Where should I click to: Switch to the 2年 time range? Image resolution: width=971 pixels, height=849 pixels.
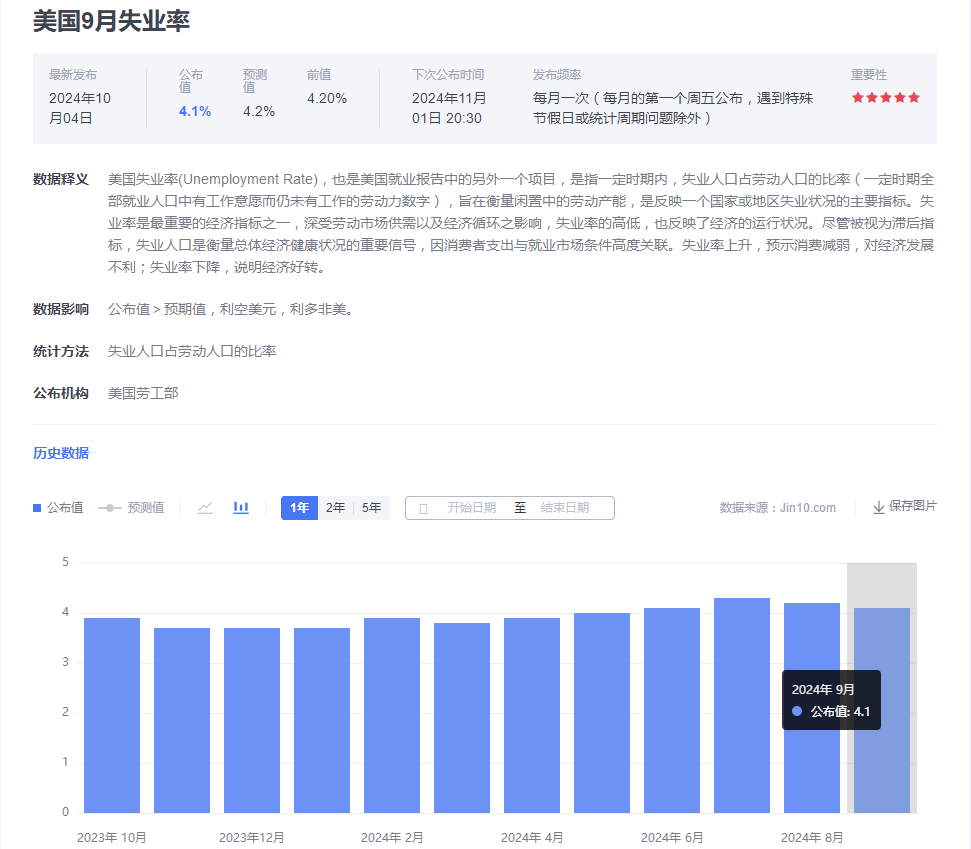pyautogui.click(x=335, y=508)
